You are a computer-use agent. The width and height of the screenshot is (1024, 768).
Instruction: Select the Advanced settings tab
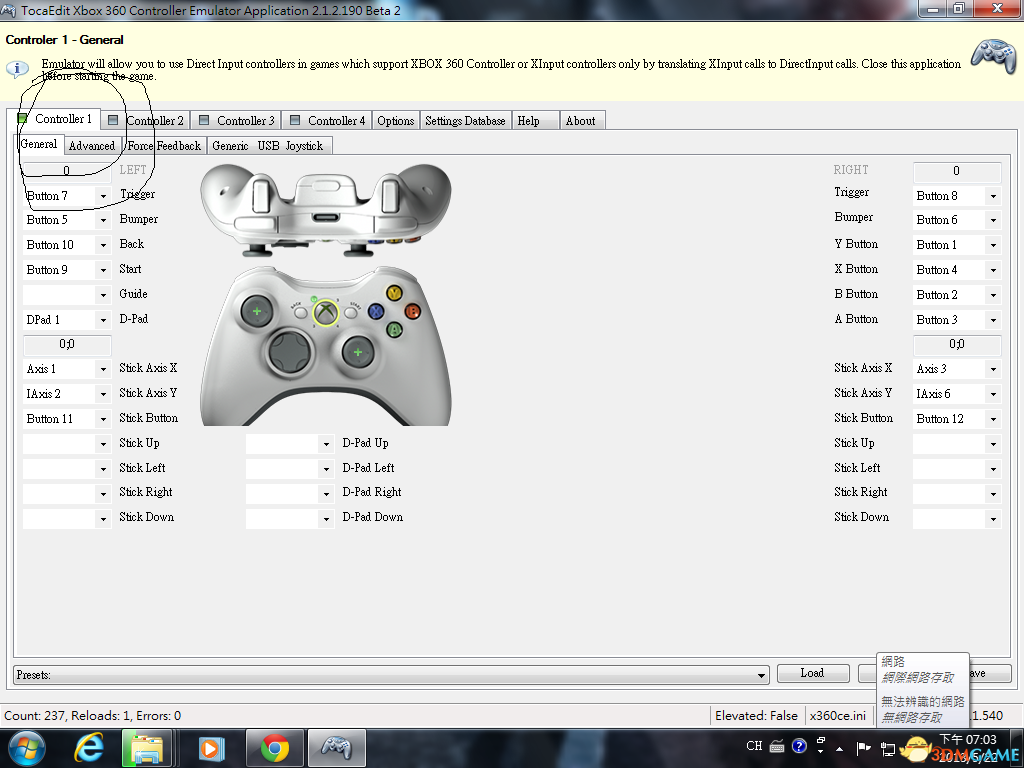click(x=91, y=146)
